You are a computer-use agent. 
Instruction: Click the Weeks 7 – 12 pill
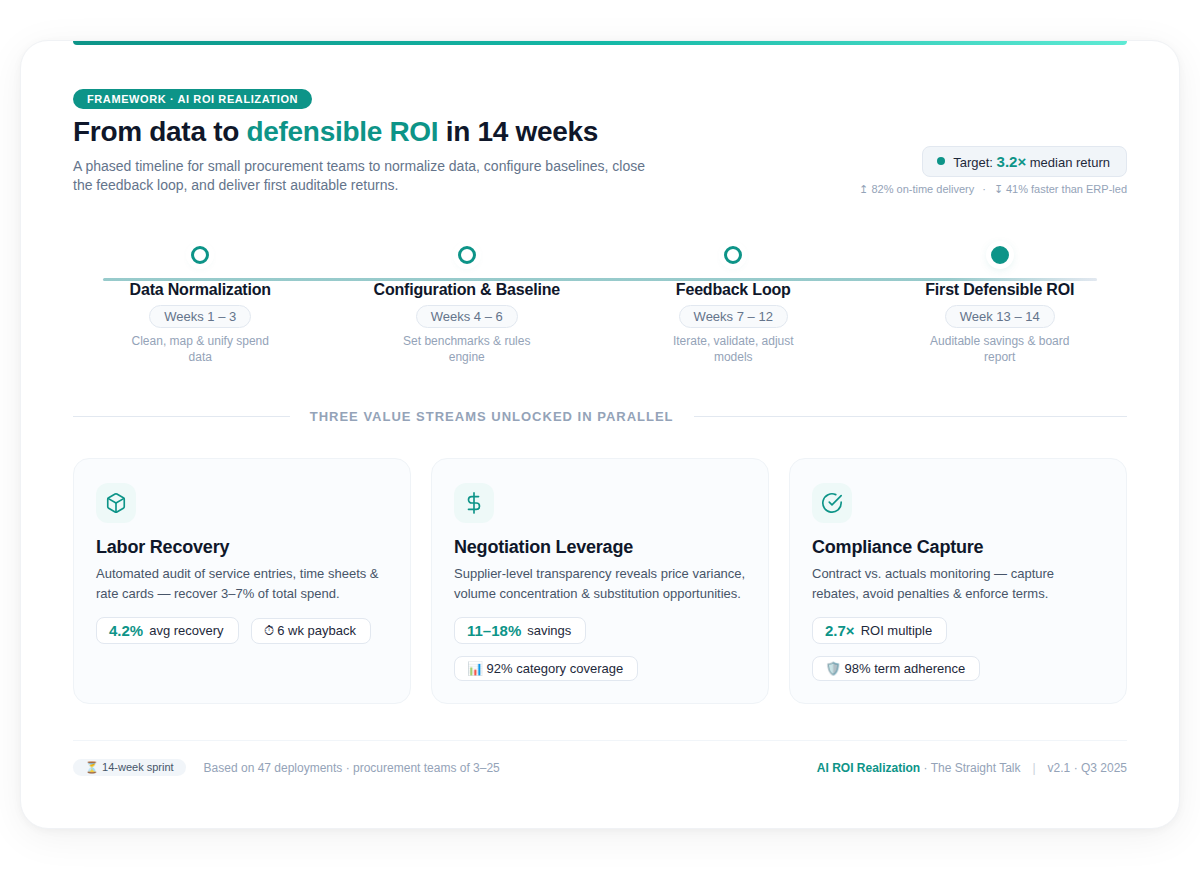tap(733, 317)
